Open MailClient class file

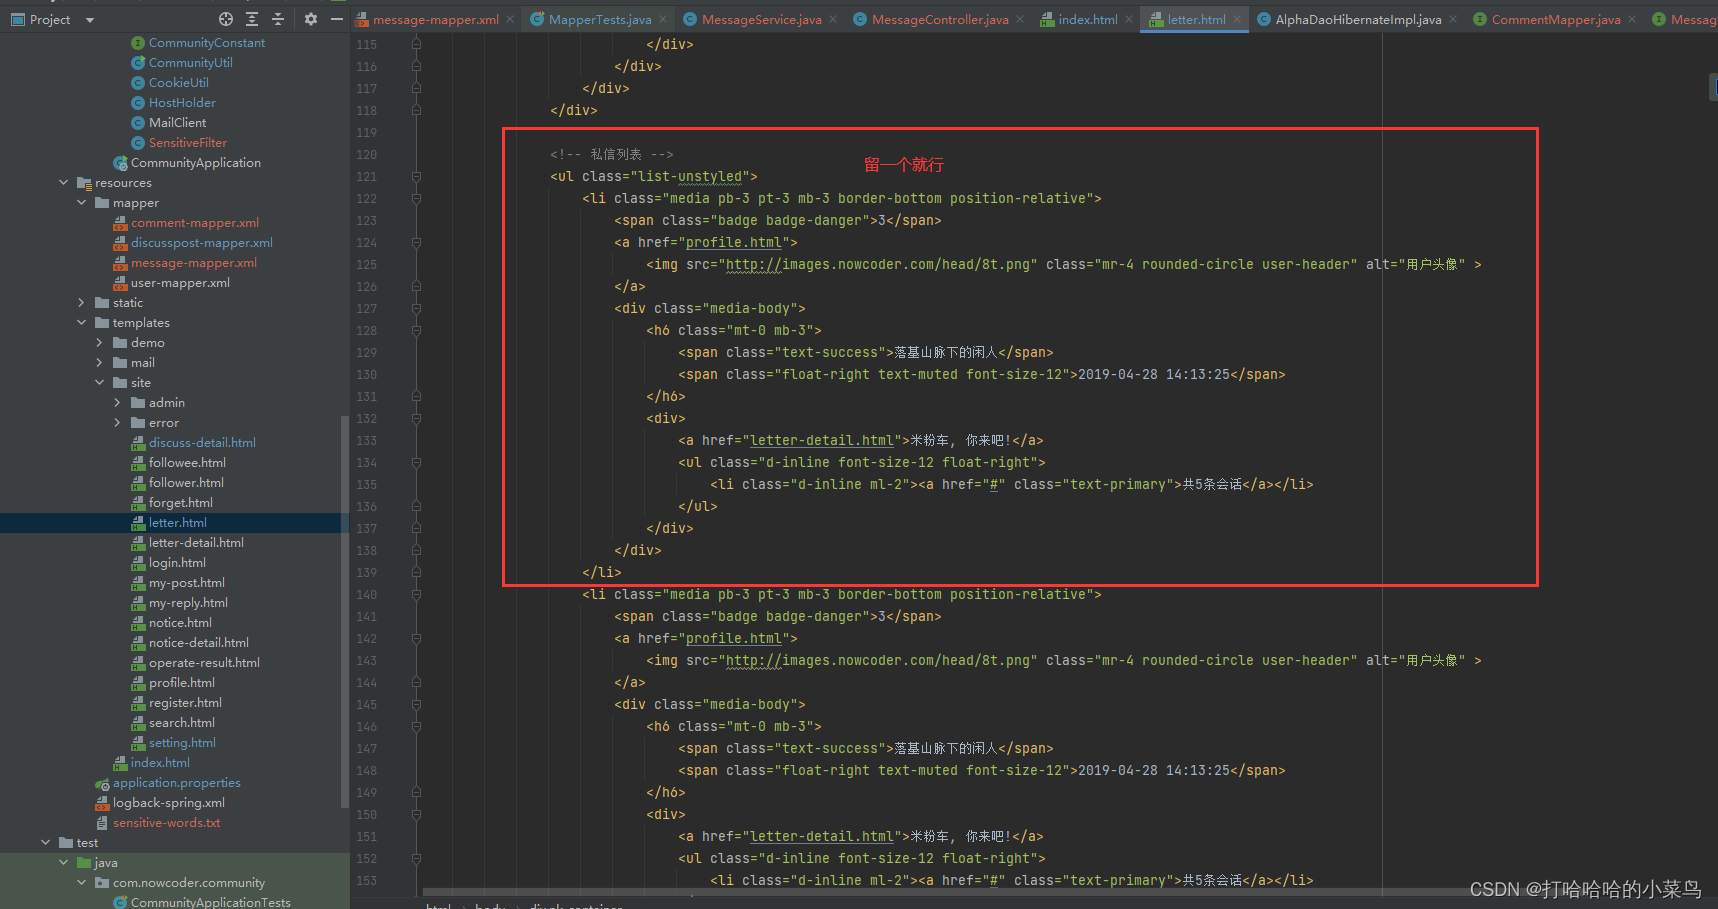(x=177, y=122)
